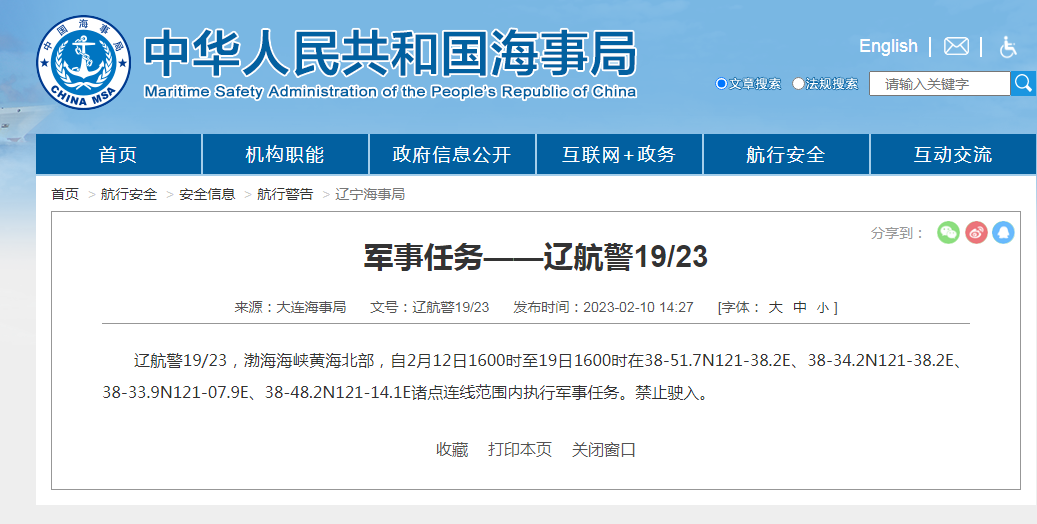Add the page with 收藏 link
The image size is (1037, 524).
pos(452,450)
